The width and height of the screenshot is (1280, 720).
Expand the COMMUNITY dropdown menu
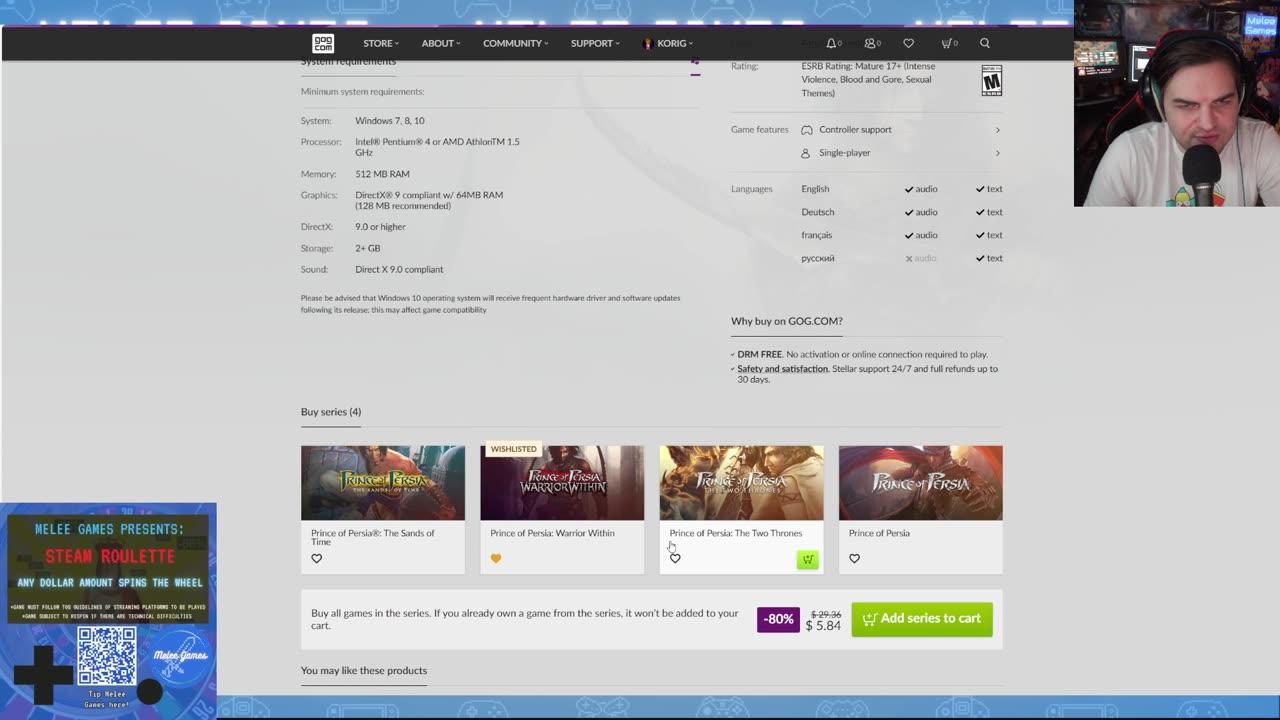(x=516, y=43)
